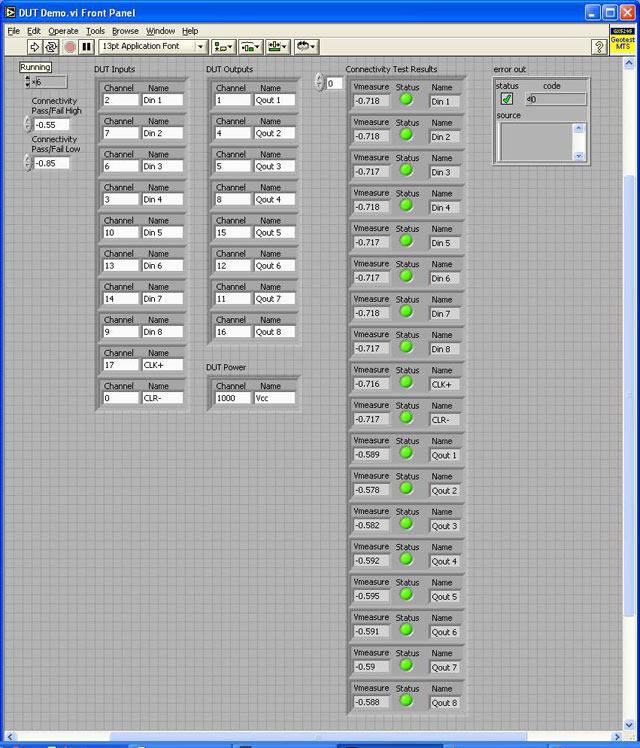Click the Vmeasure value -0.716 for CLK+
Screen dimensions: 640x748
372,384
